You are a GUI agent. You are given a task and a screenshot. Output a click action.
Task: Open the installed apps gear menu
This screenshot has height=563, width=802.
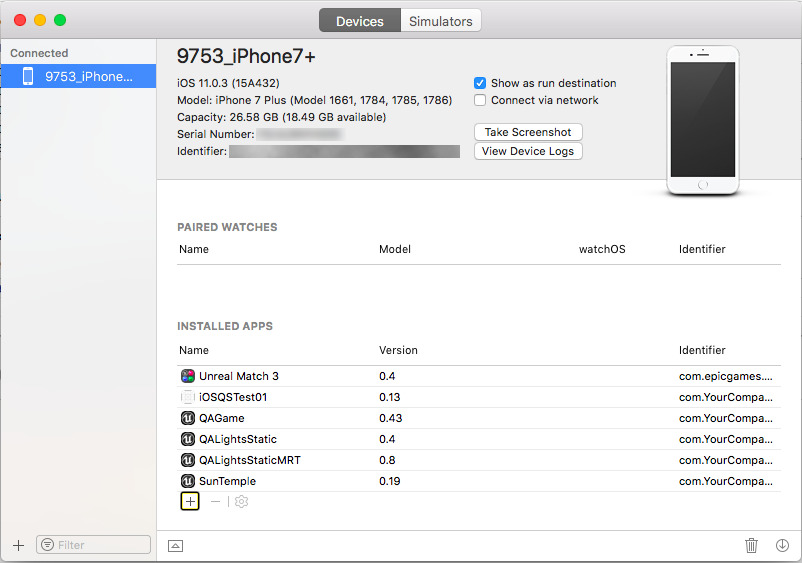point(241,502)
